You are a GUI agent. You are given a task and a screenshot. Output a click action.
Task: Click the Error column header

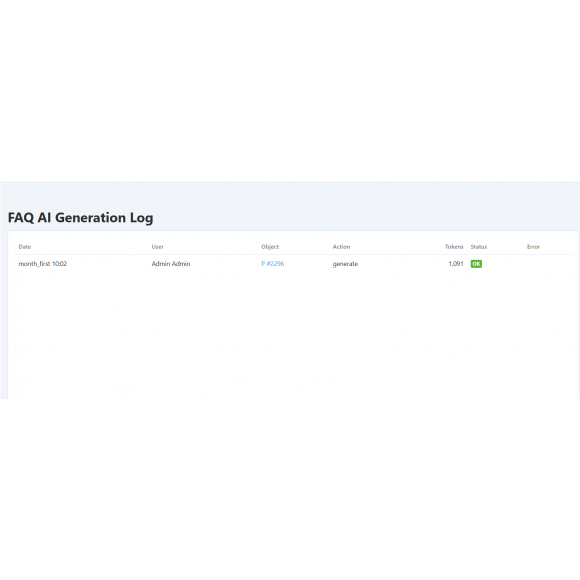tap(533, 247)
